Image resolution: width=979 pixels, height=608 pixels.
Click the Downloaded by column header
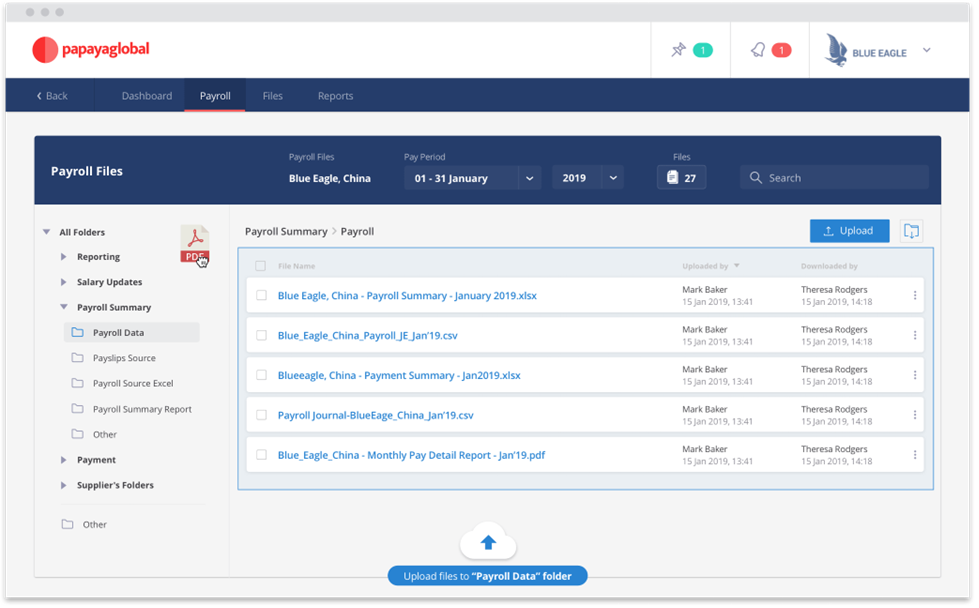(x=829, y=266)
